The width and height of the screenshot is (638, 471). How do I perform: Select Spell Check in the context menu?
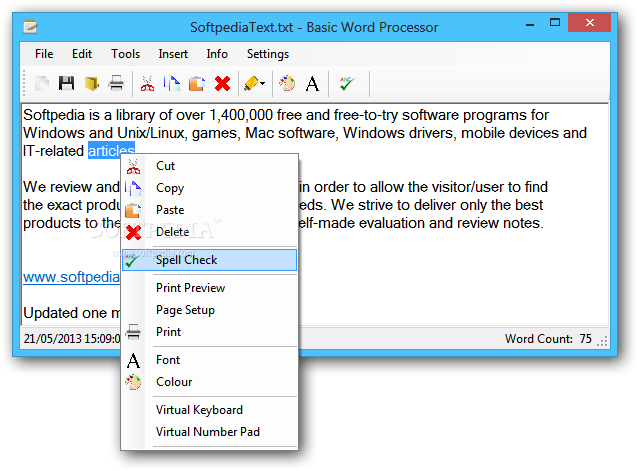[210, 260]
